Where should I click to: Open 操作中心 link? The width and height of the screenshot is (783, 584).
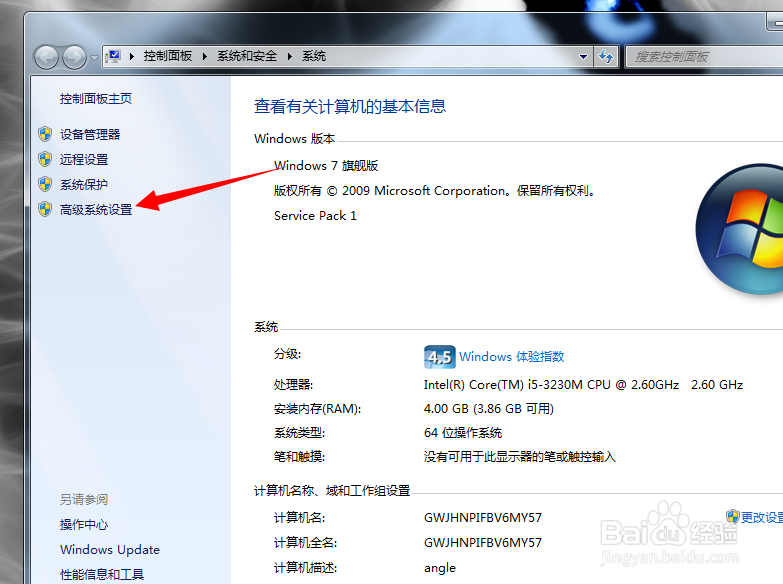84,525
